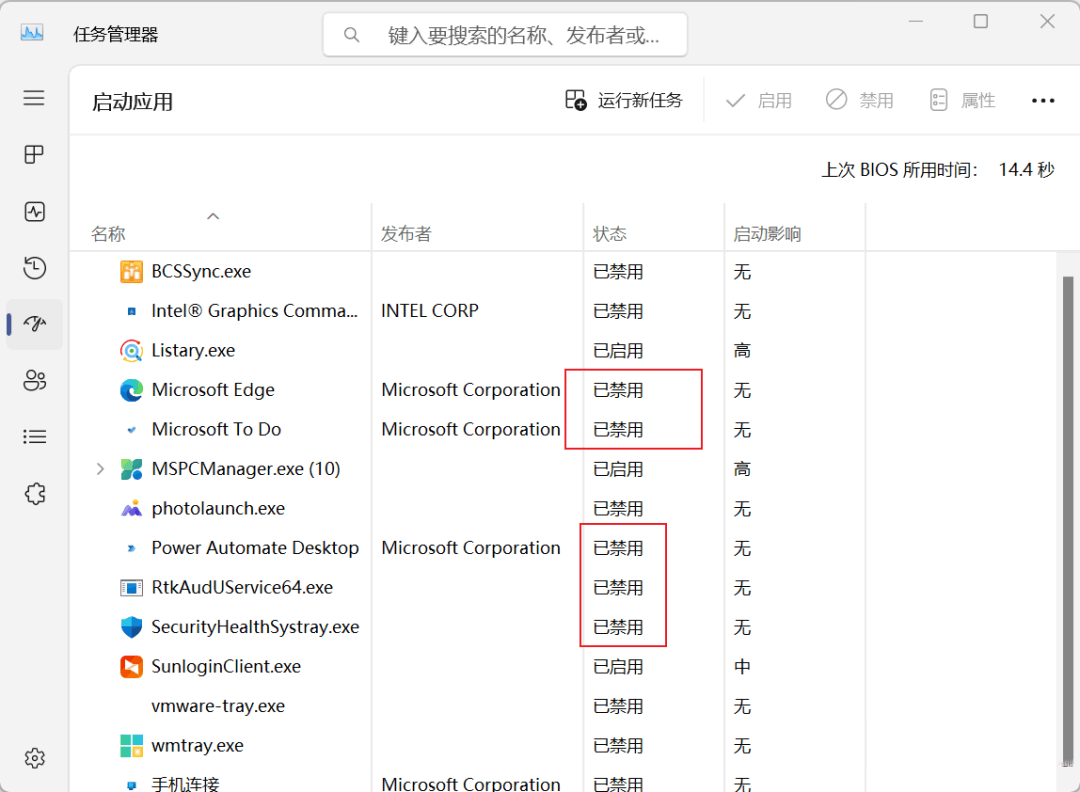The image size is (1080, 792).
Task: Click the 启动应用 page title
Action: (132, 102)
